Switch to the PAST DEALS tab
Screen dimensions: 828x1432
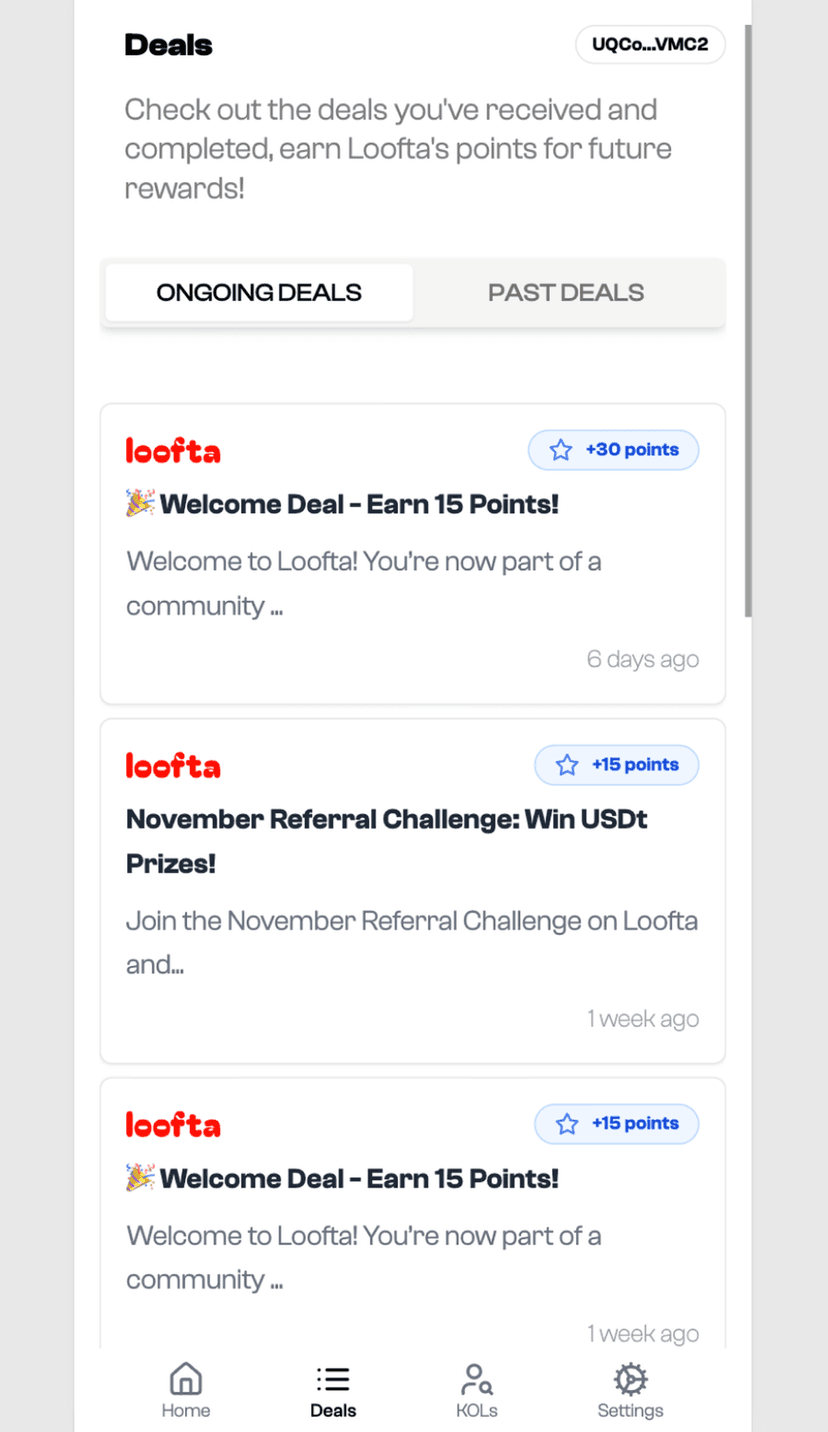click(566, 293)
